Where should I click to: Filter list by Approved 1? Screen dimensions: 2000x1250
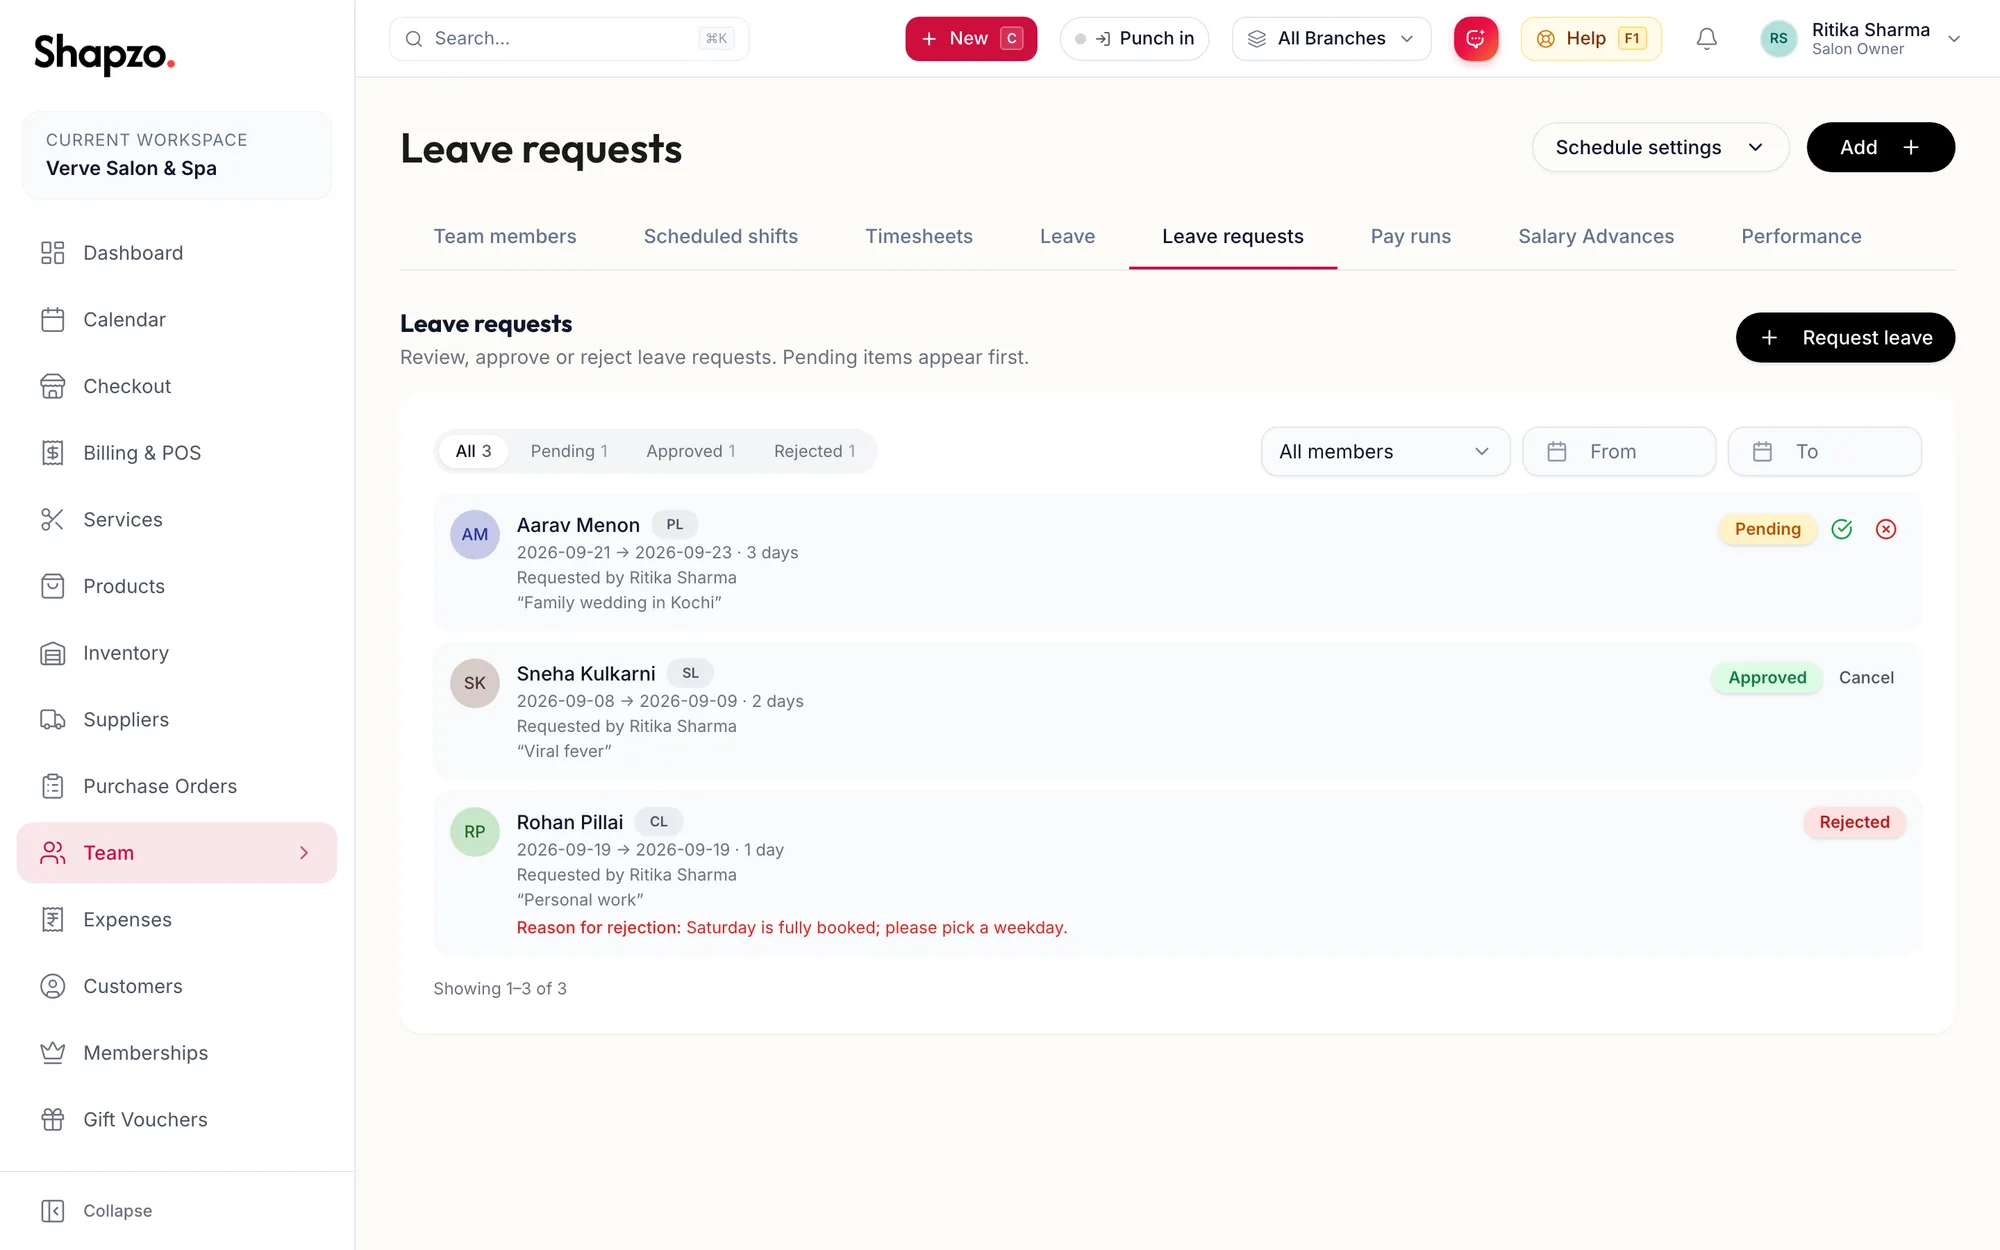coord(691,451)
